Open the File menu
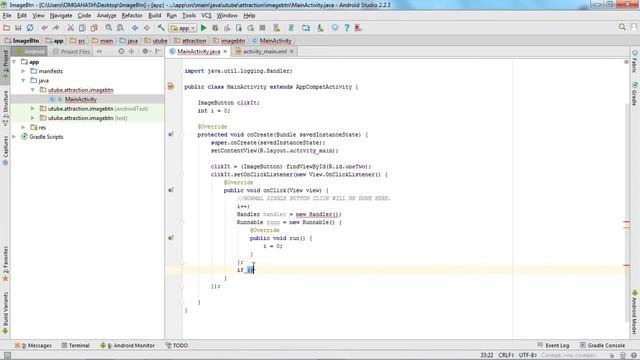Screen dimensions: 640x360 [x=7, y=16]
